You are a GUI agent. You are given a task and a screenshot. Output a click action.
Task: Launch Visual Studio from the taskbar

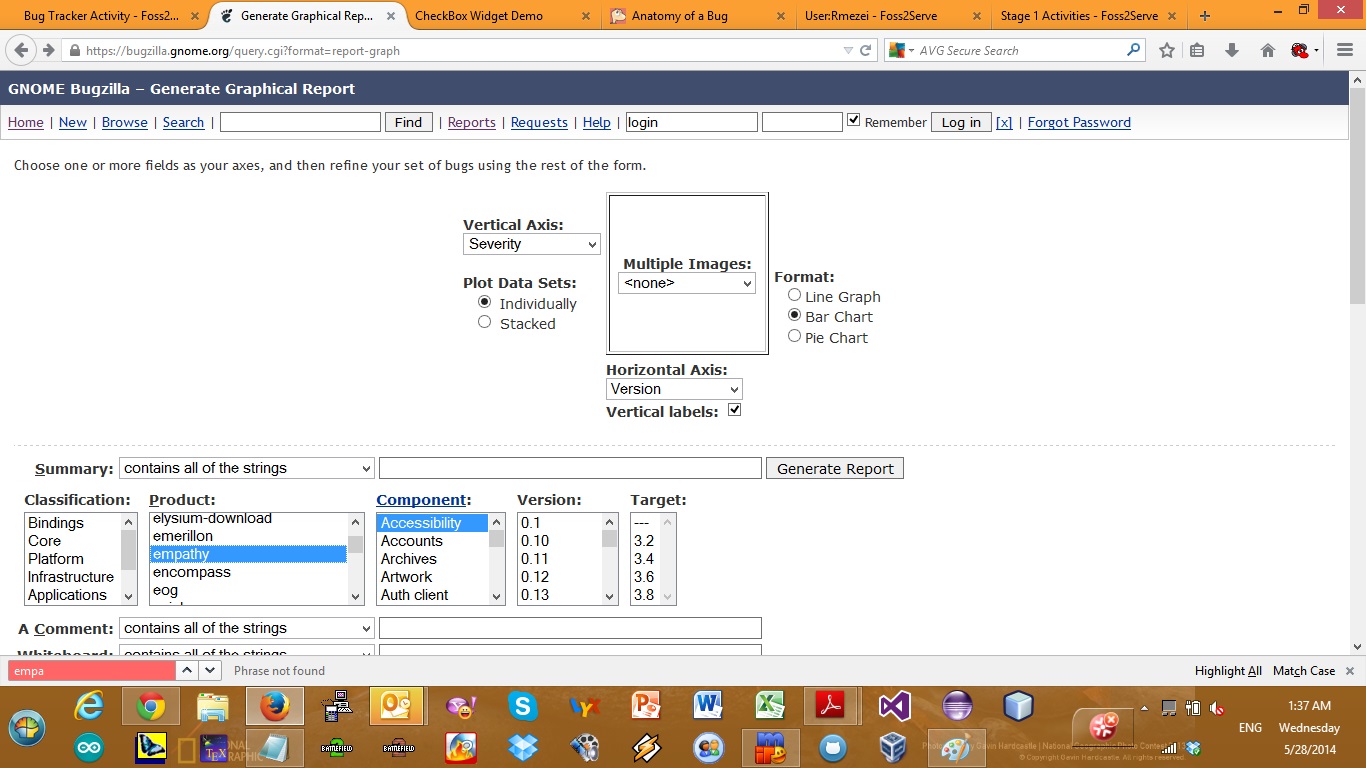coord(894,706)
